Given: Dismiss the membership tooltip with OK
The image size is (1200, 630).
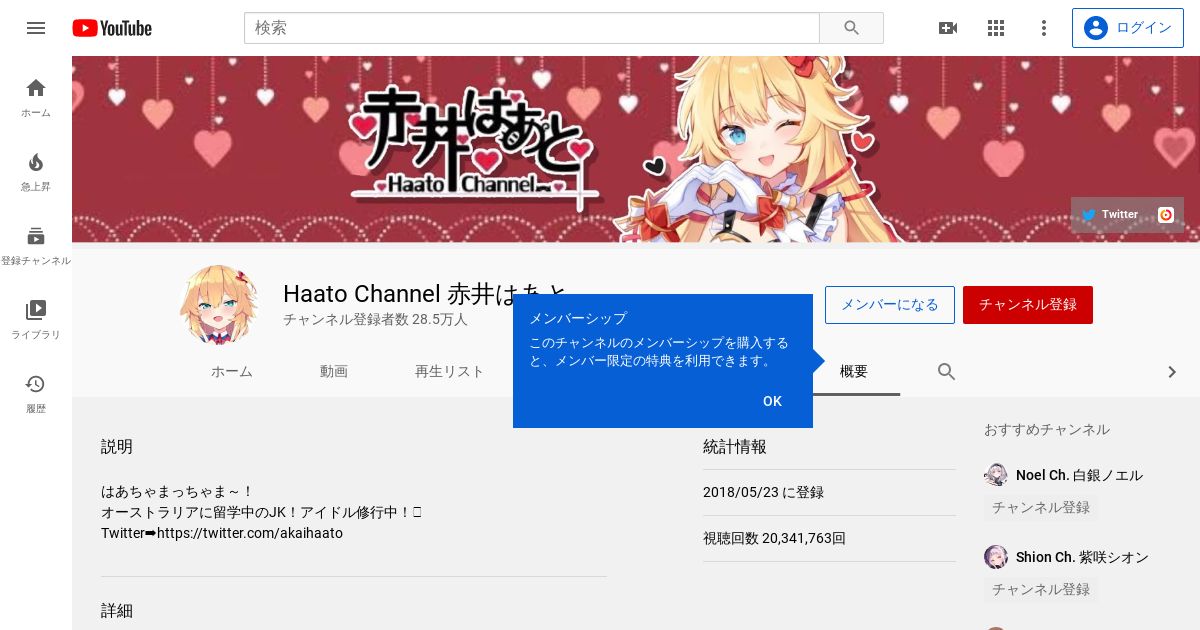Looking at the screenshot, I should point(772,401).
